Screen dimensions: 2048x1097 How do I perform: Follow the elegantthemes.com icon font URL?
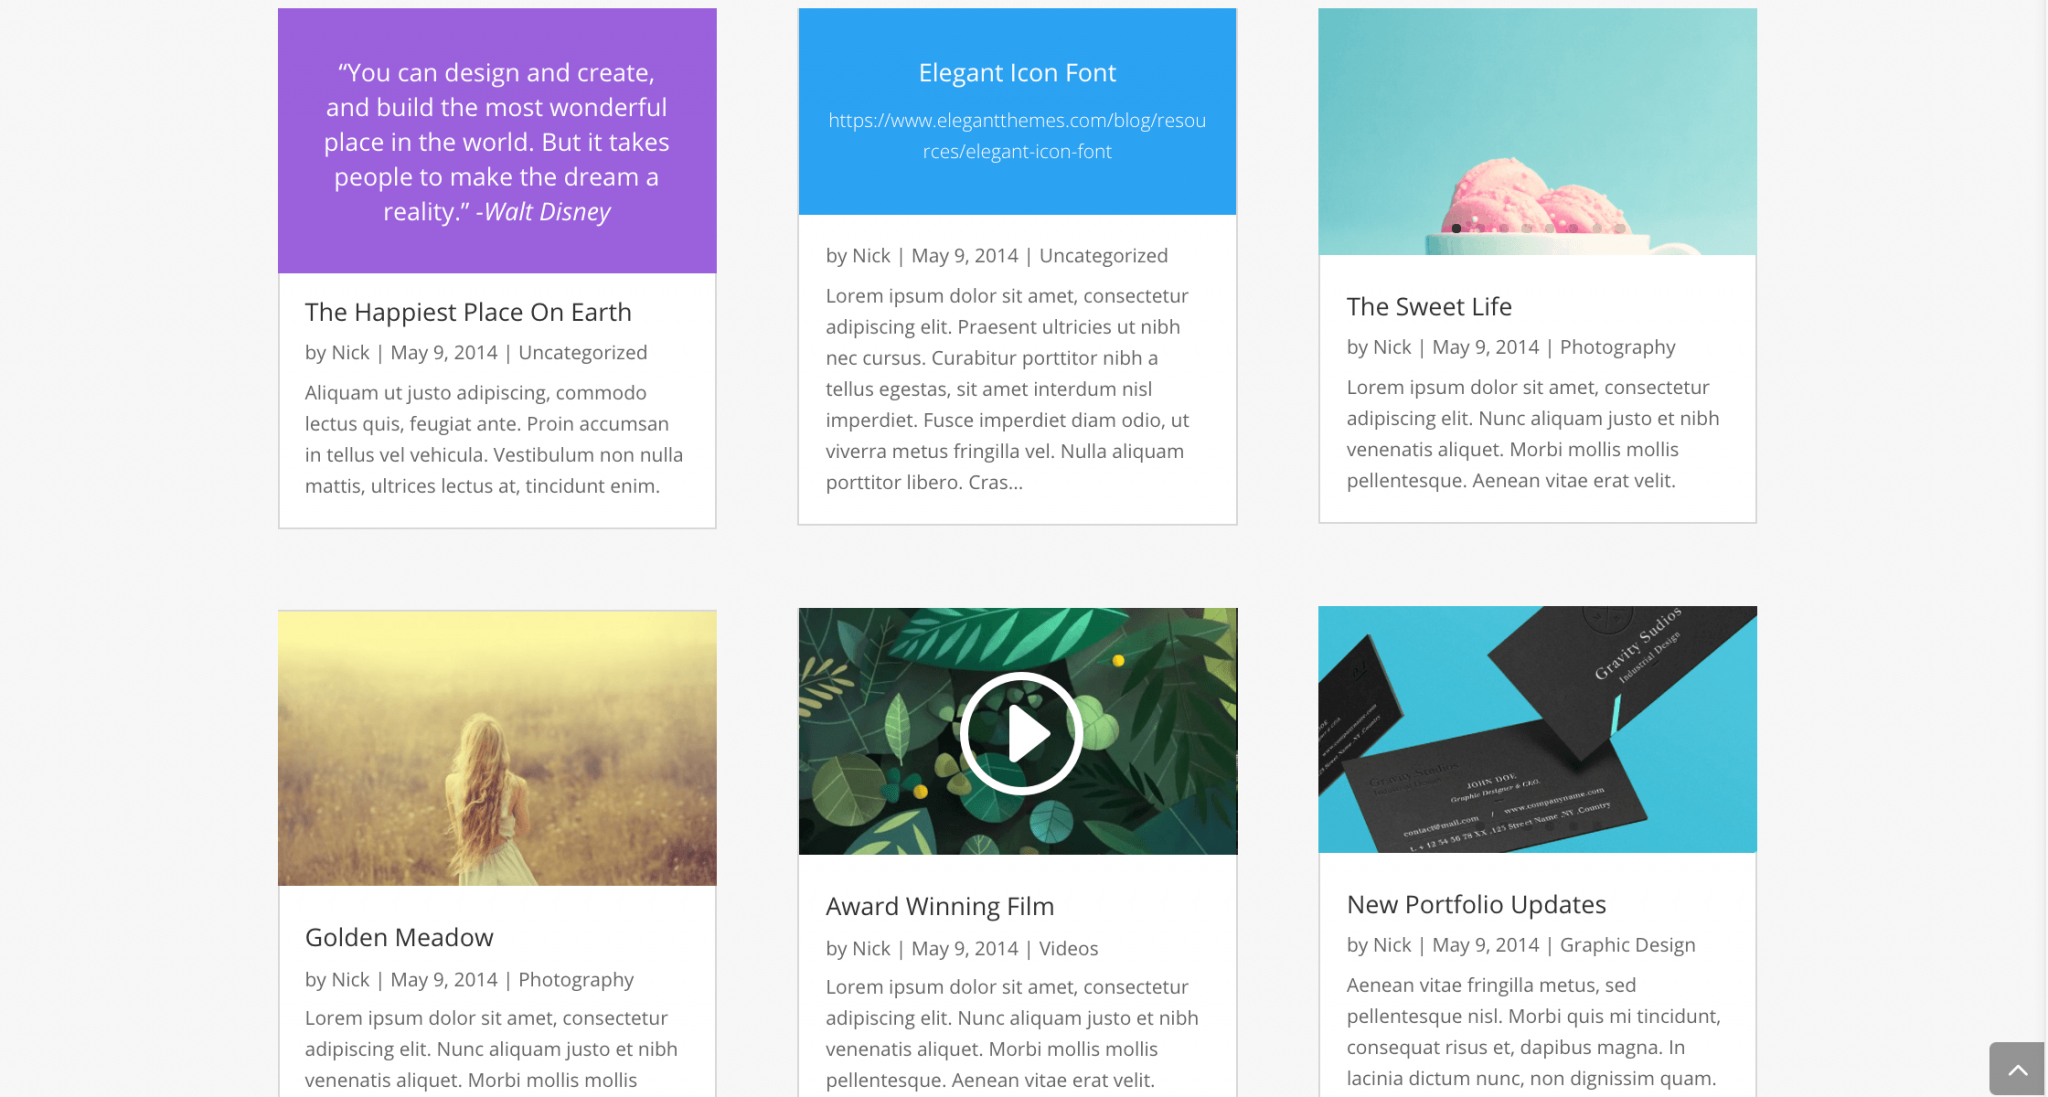coord(1017,136)
